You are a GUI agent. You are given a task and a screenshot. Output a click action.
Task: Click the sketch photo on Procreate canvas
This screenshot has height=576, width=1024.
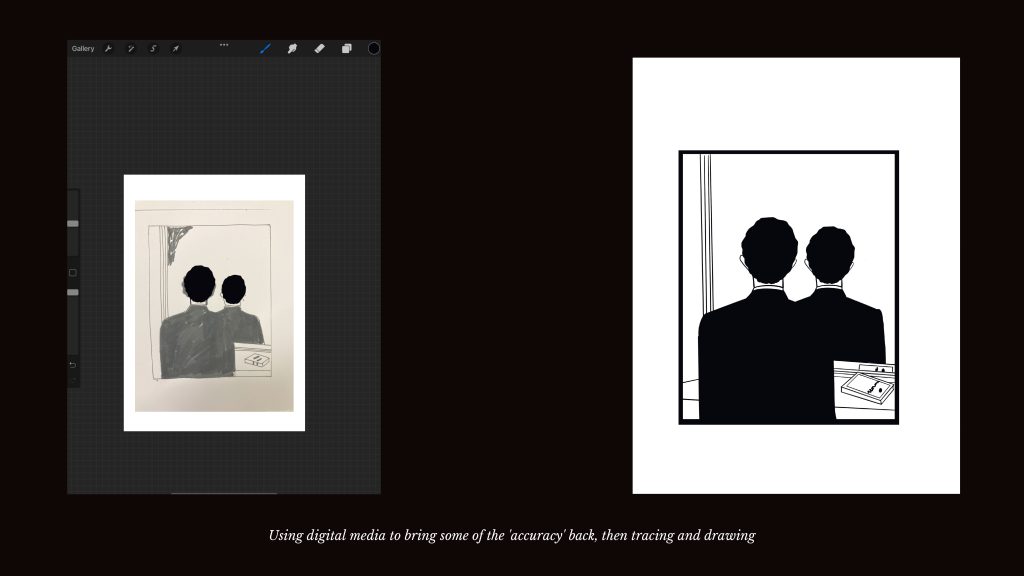click(x=214, y=306)
